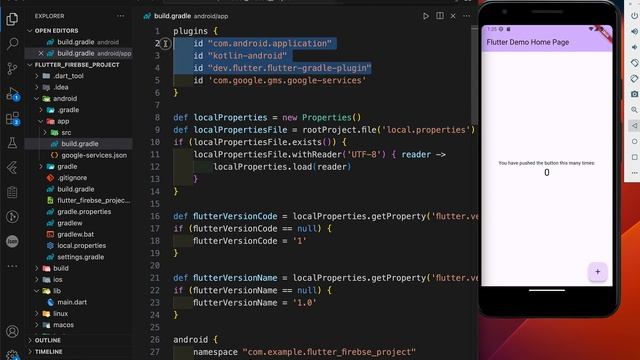Image resolution: width=640 pixels, height=360 pixels.
Task: Open the Run and Debug view
Action: point(12,94)
